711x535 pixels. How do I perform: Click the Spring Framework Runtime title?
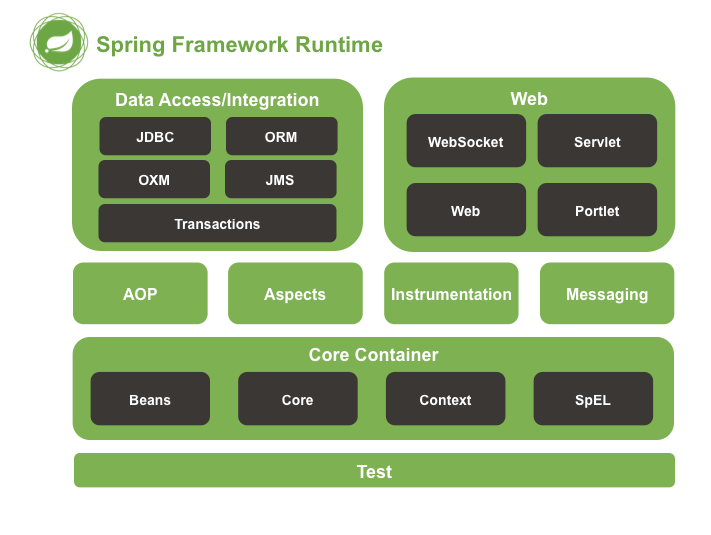click(239, 45)
